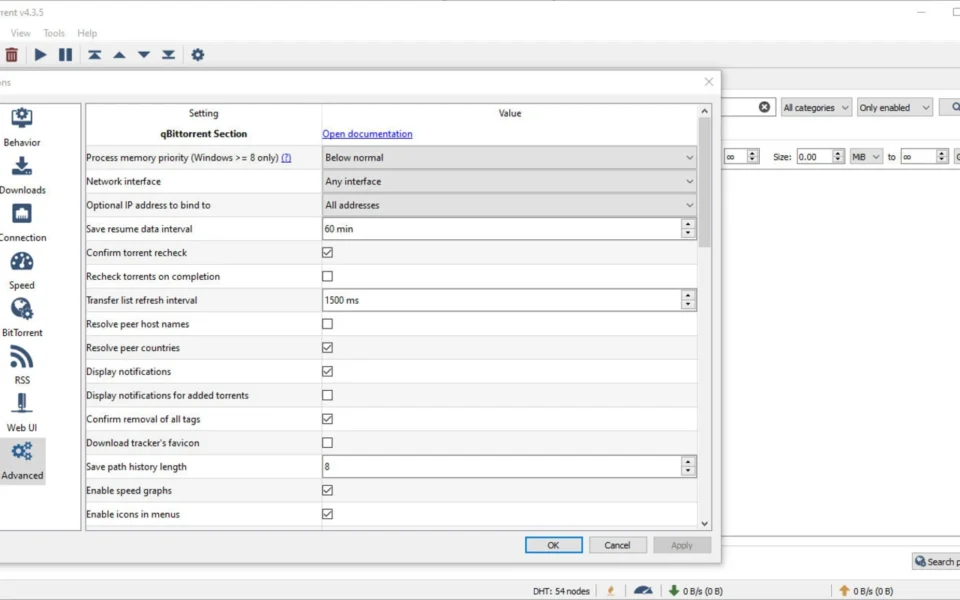
Task: Toggle Enable icons in menus checkbox
Action: 328,514
